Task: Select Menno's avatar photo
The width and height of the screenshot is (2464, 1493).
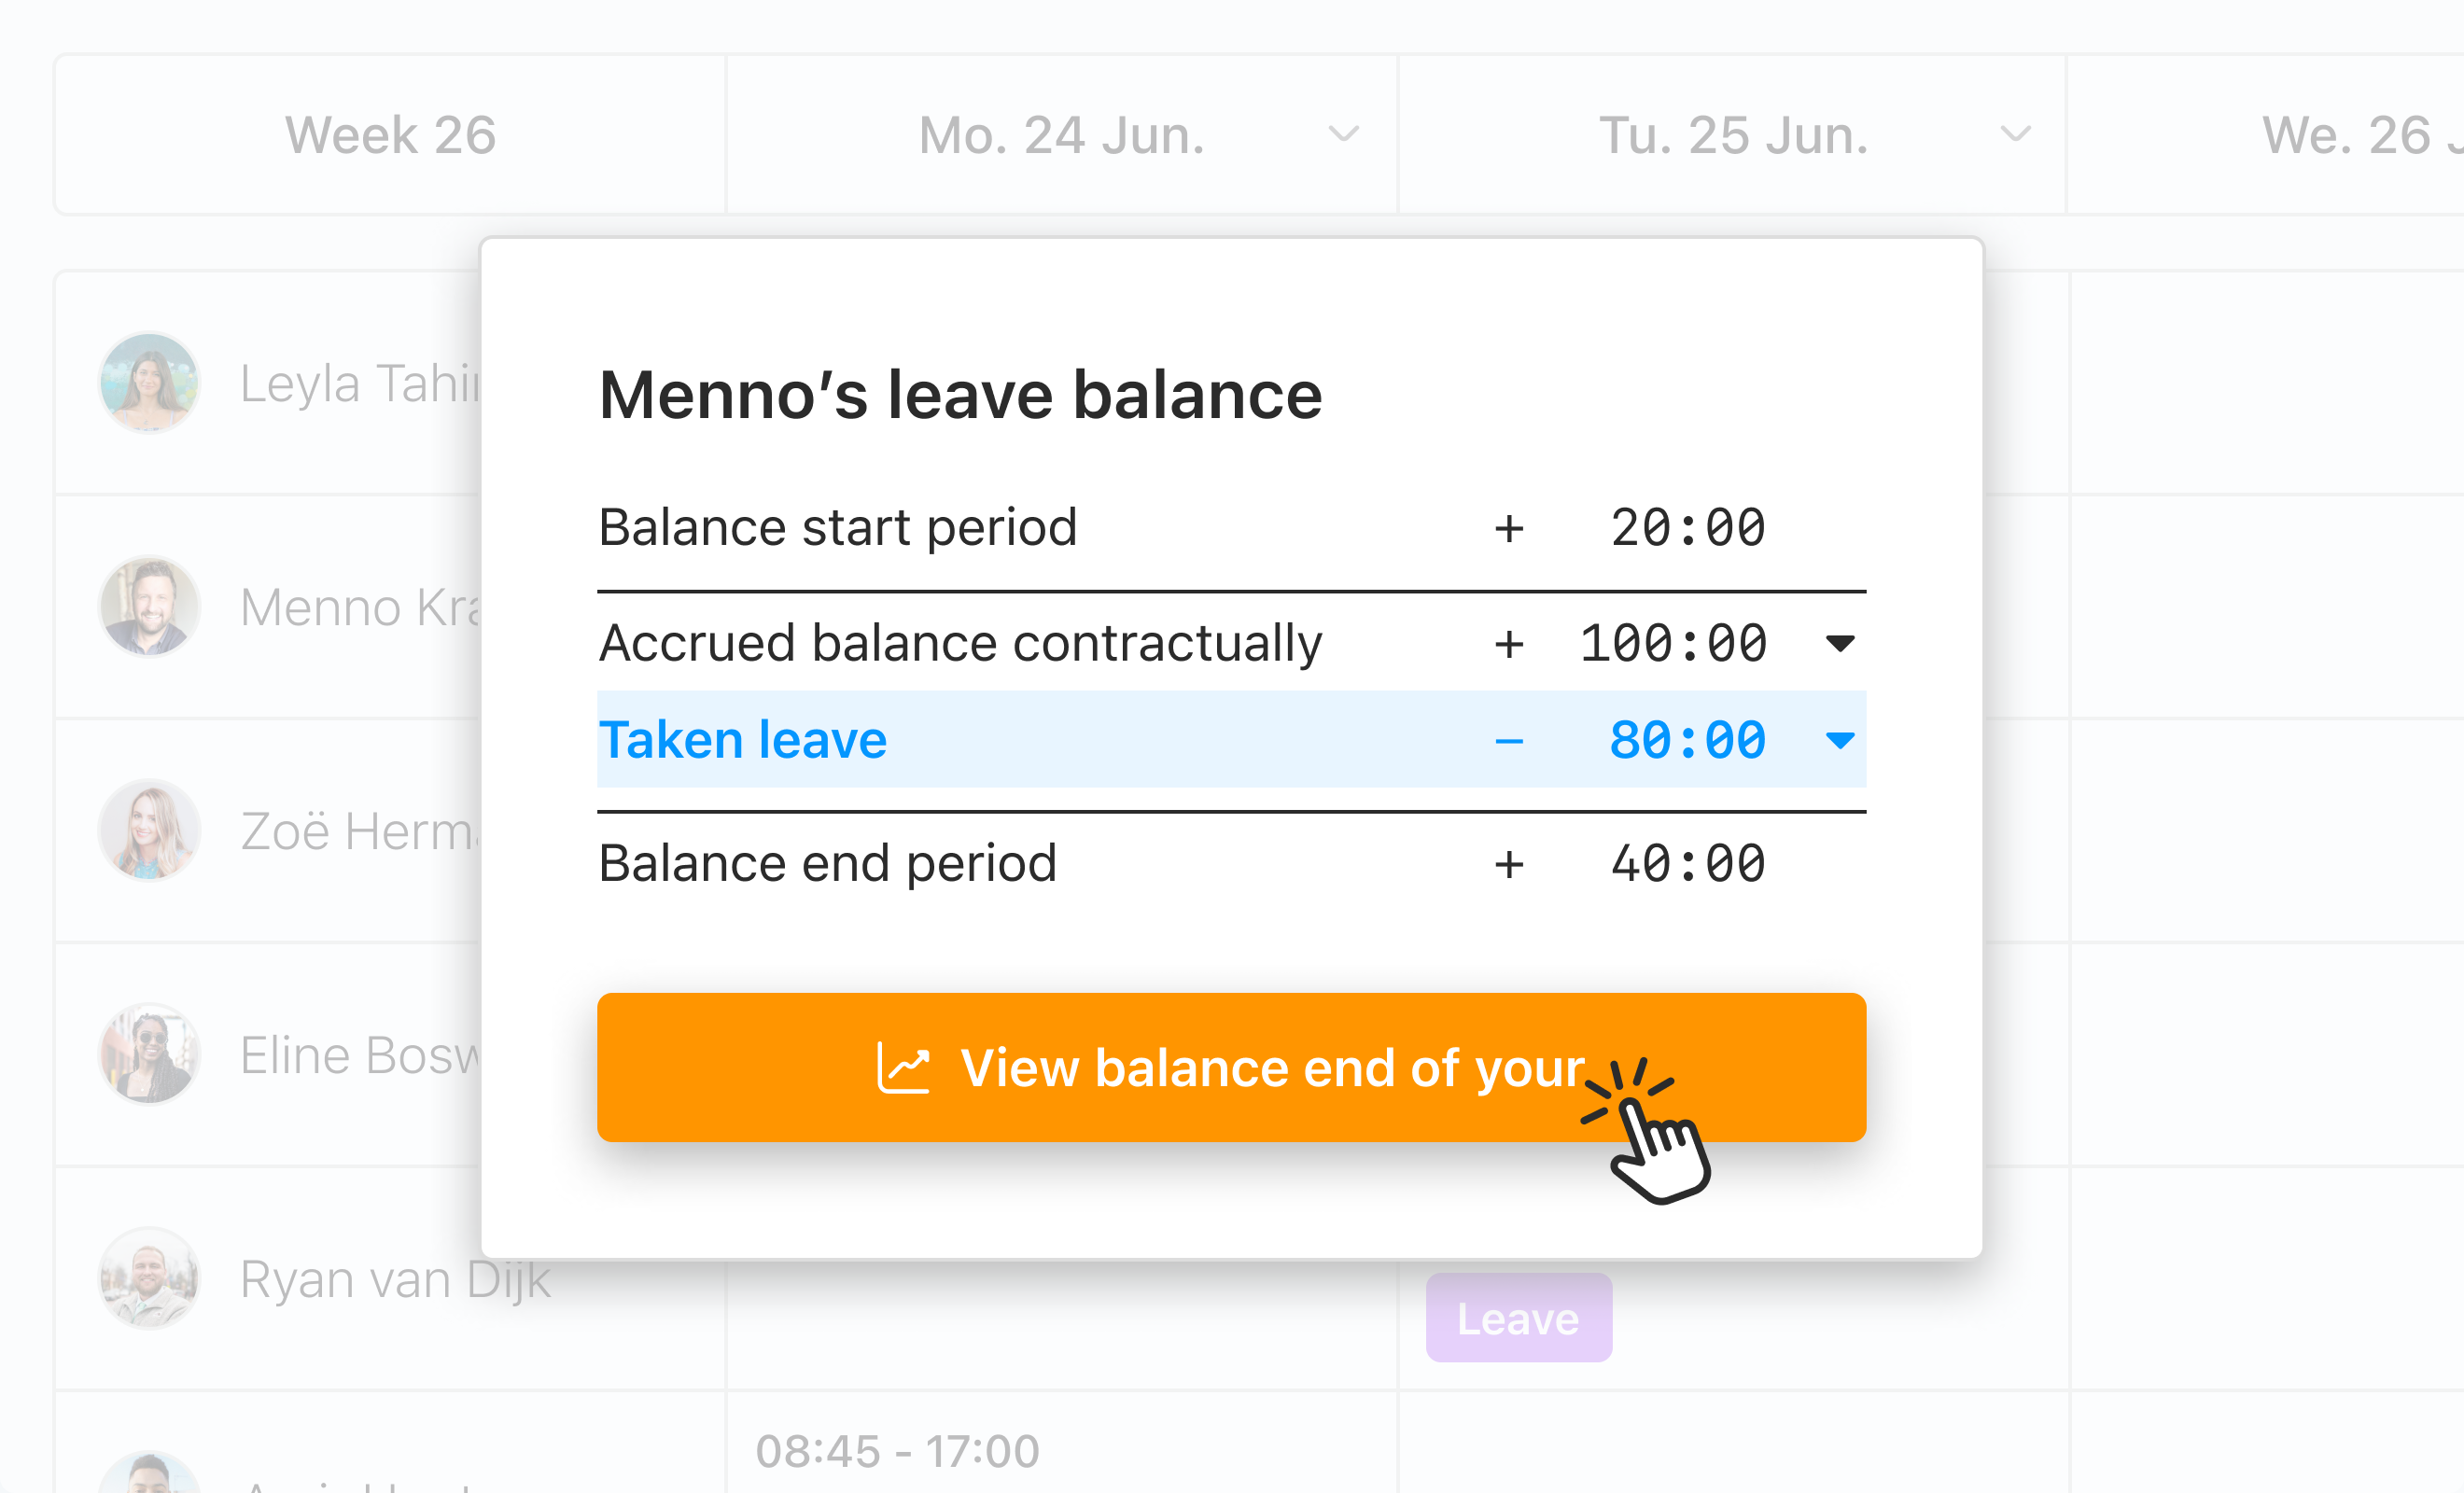Action: (149, 606)
